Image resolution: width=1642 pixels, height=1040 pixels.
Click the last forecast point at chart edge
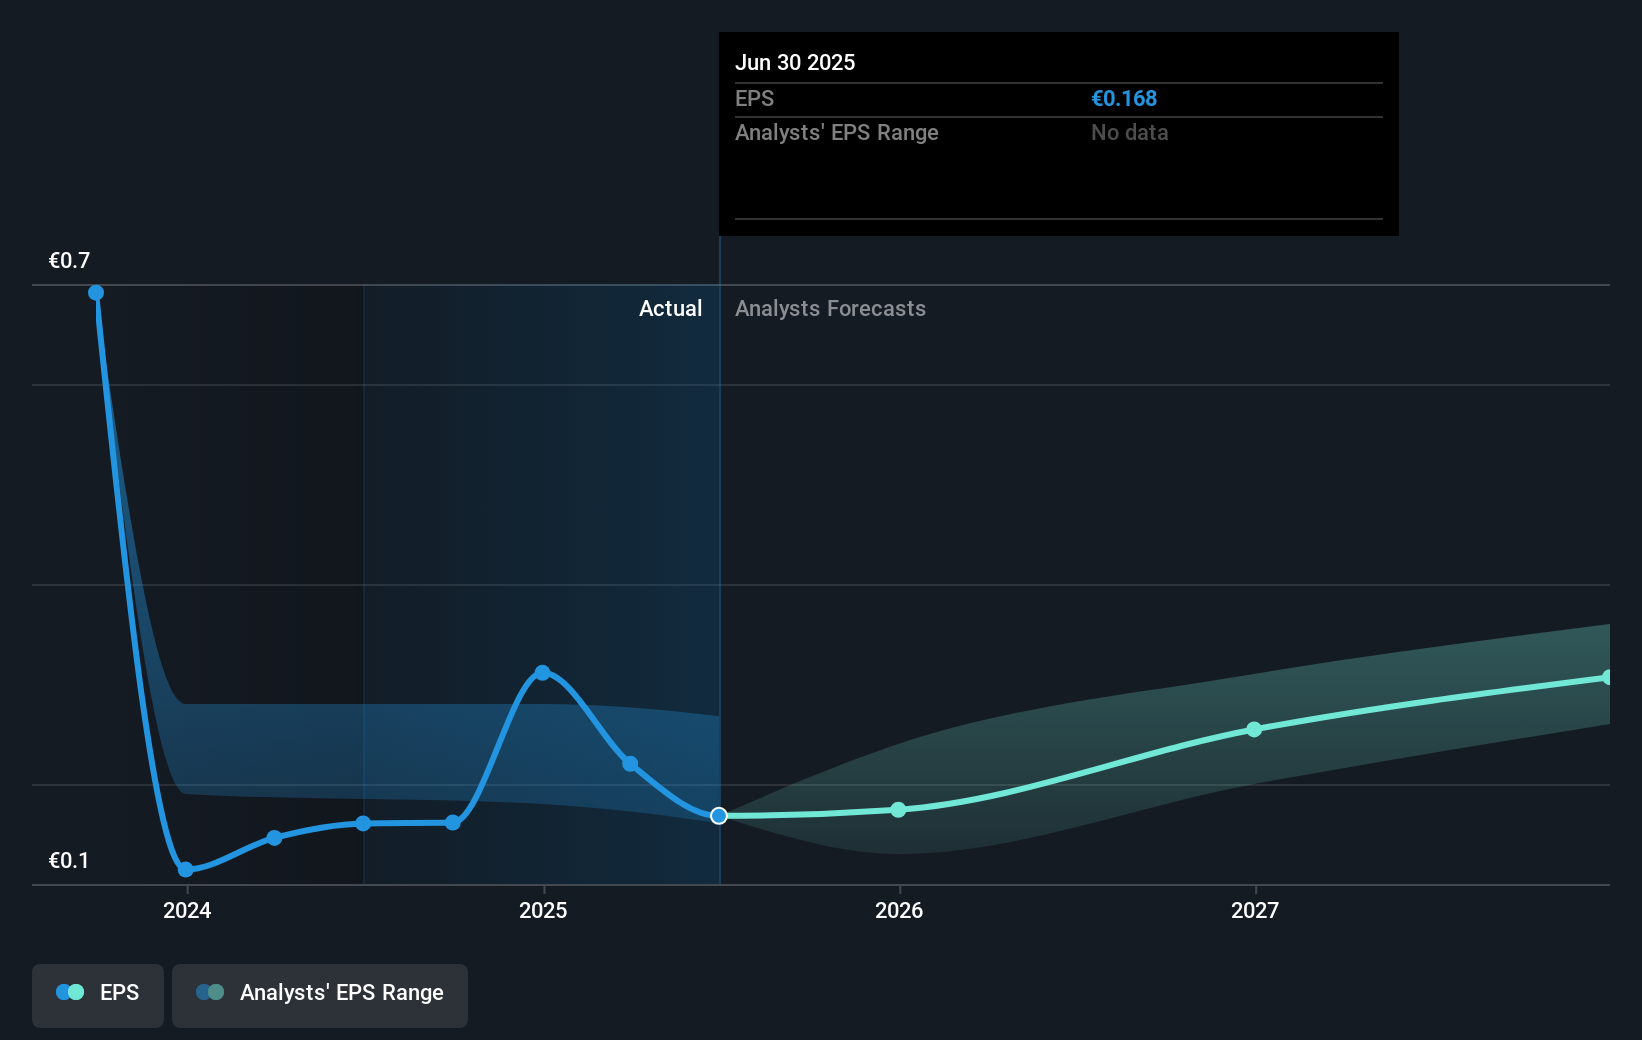click(1607, 678)
